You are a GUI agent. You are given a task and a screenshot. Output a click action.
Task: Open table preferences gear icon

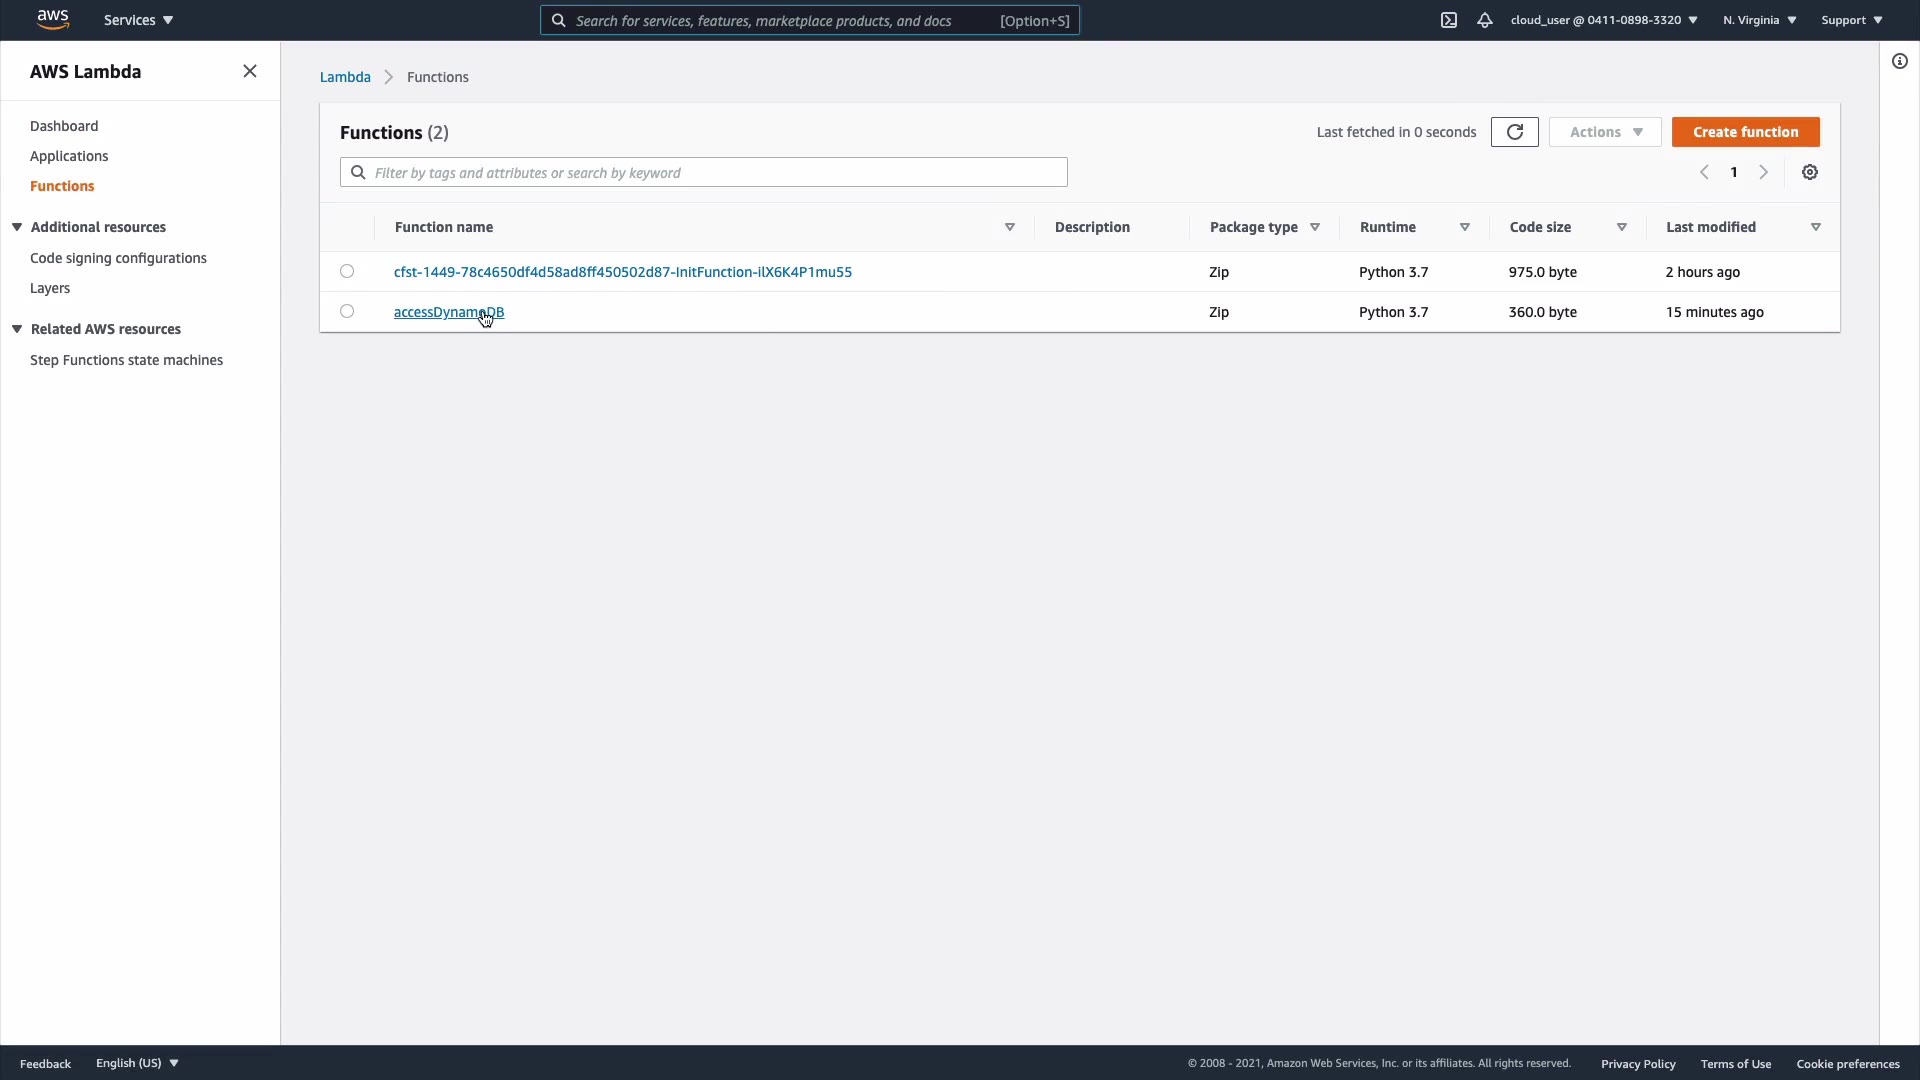point(1810,172)
